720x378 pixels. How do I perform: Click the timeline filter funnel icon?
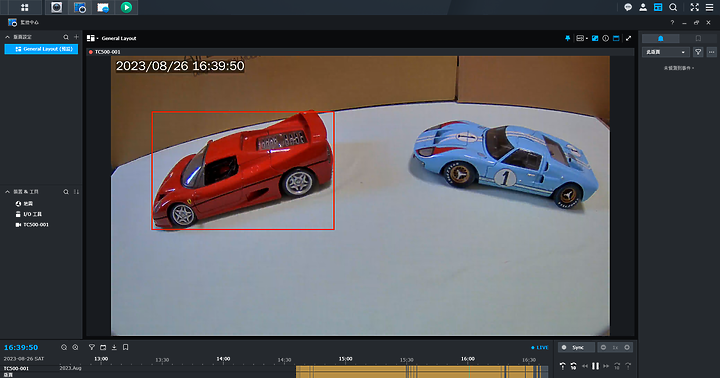(x=92, y=348)
